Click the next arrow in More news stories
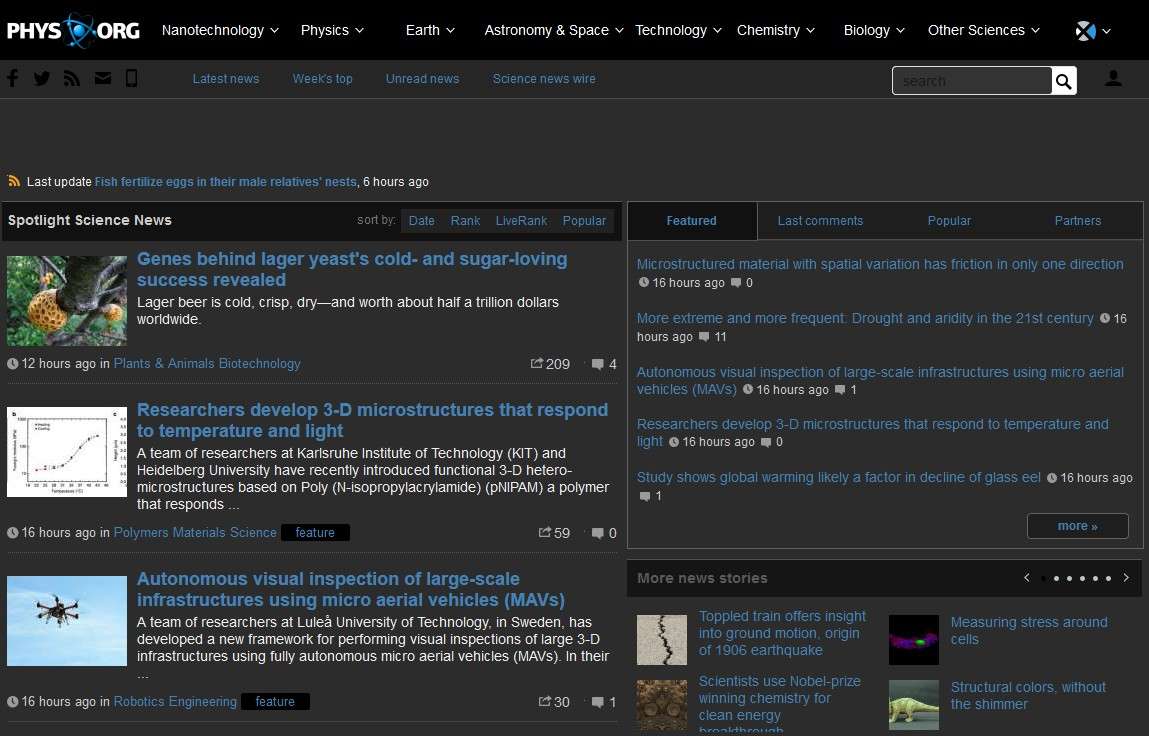 (1126, 578)
